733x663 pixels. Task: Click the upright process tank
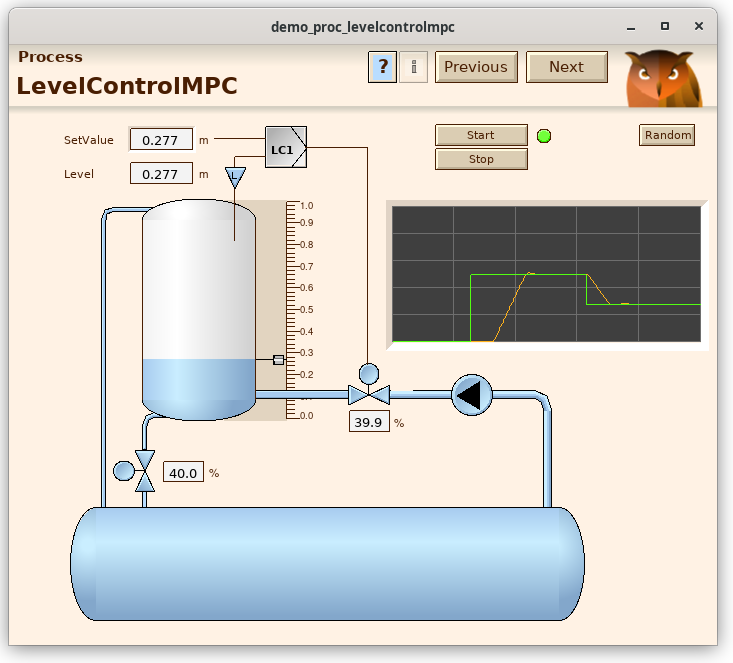coord(199,310)
